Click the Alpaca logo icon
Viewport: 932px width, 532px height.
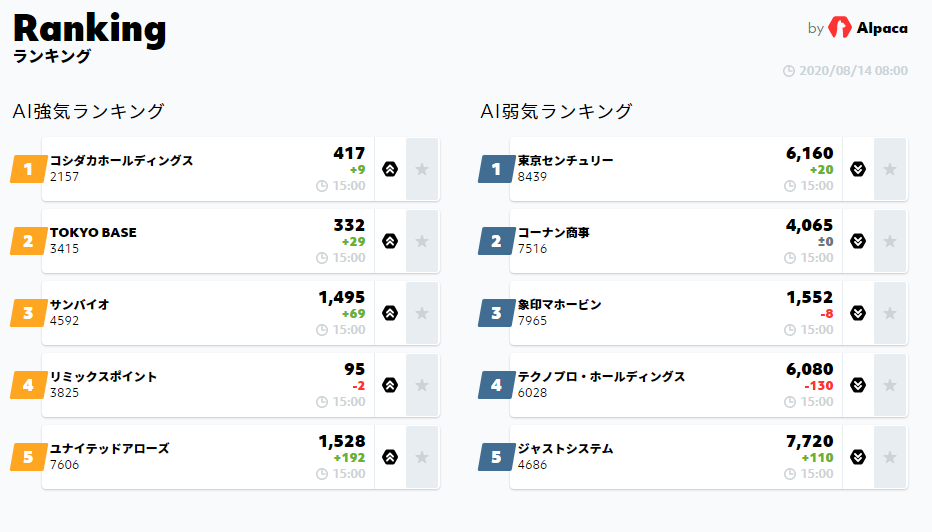[840, 27]
